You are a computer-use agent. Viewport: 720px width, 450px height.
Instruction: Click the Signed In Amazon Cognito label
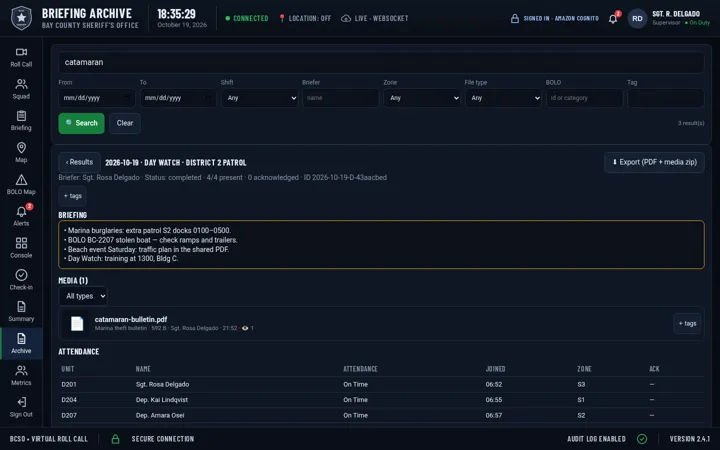tap(561, 18)
